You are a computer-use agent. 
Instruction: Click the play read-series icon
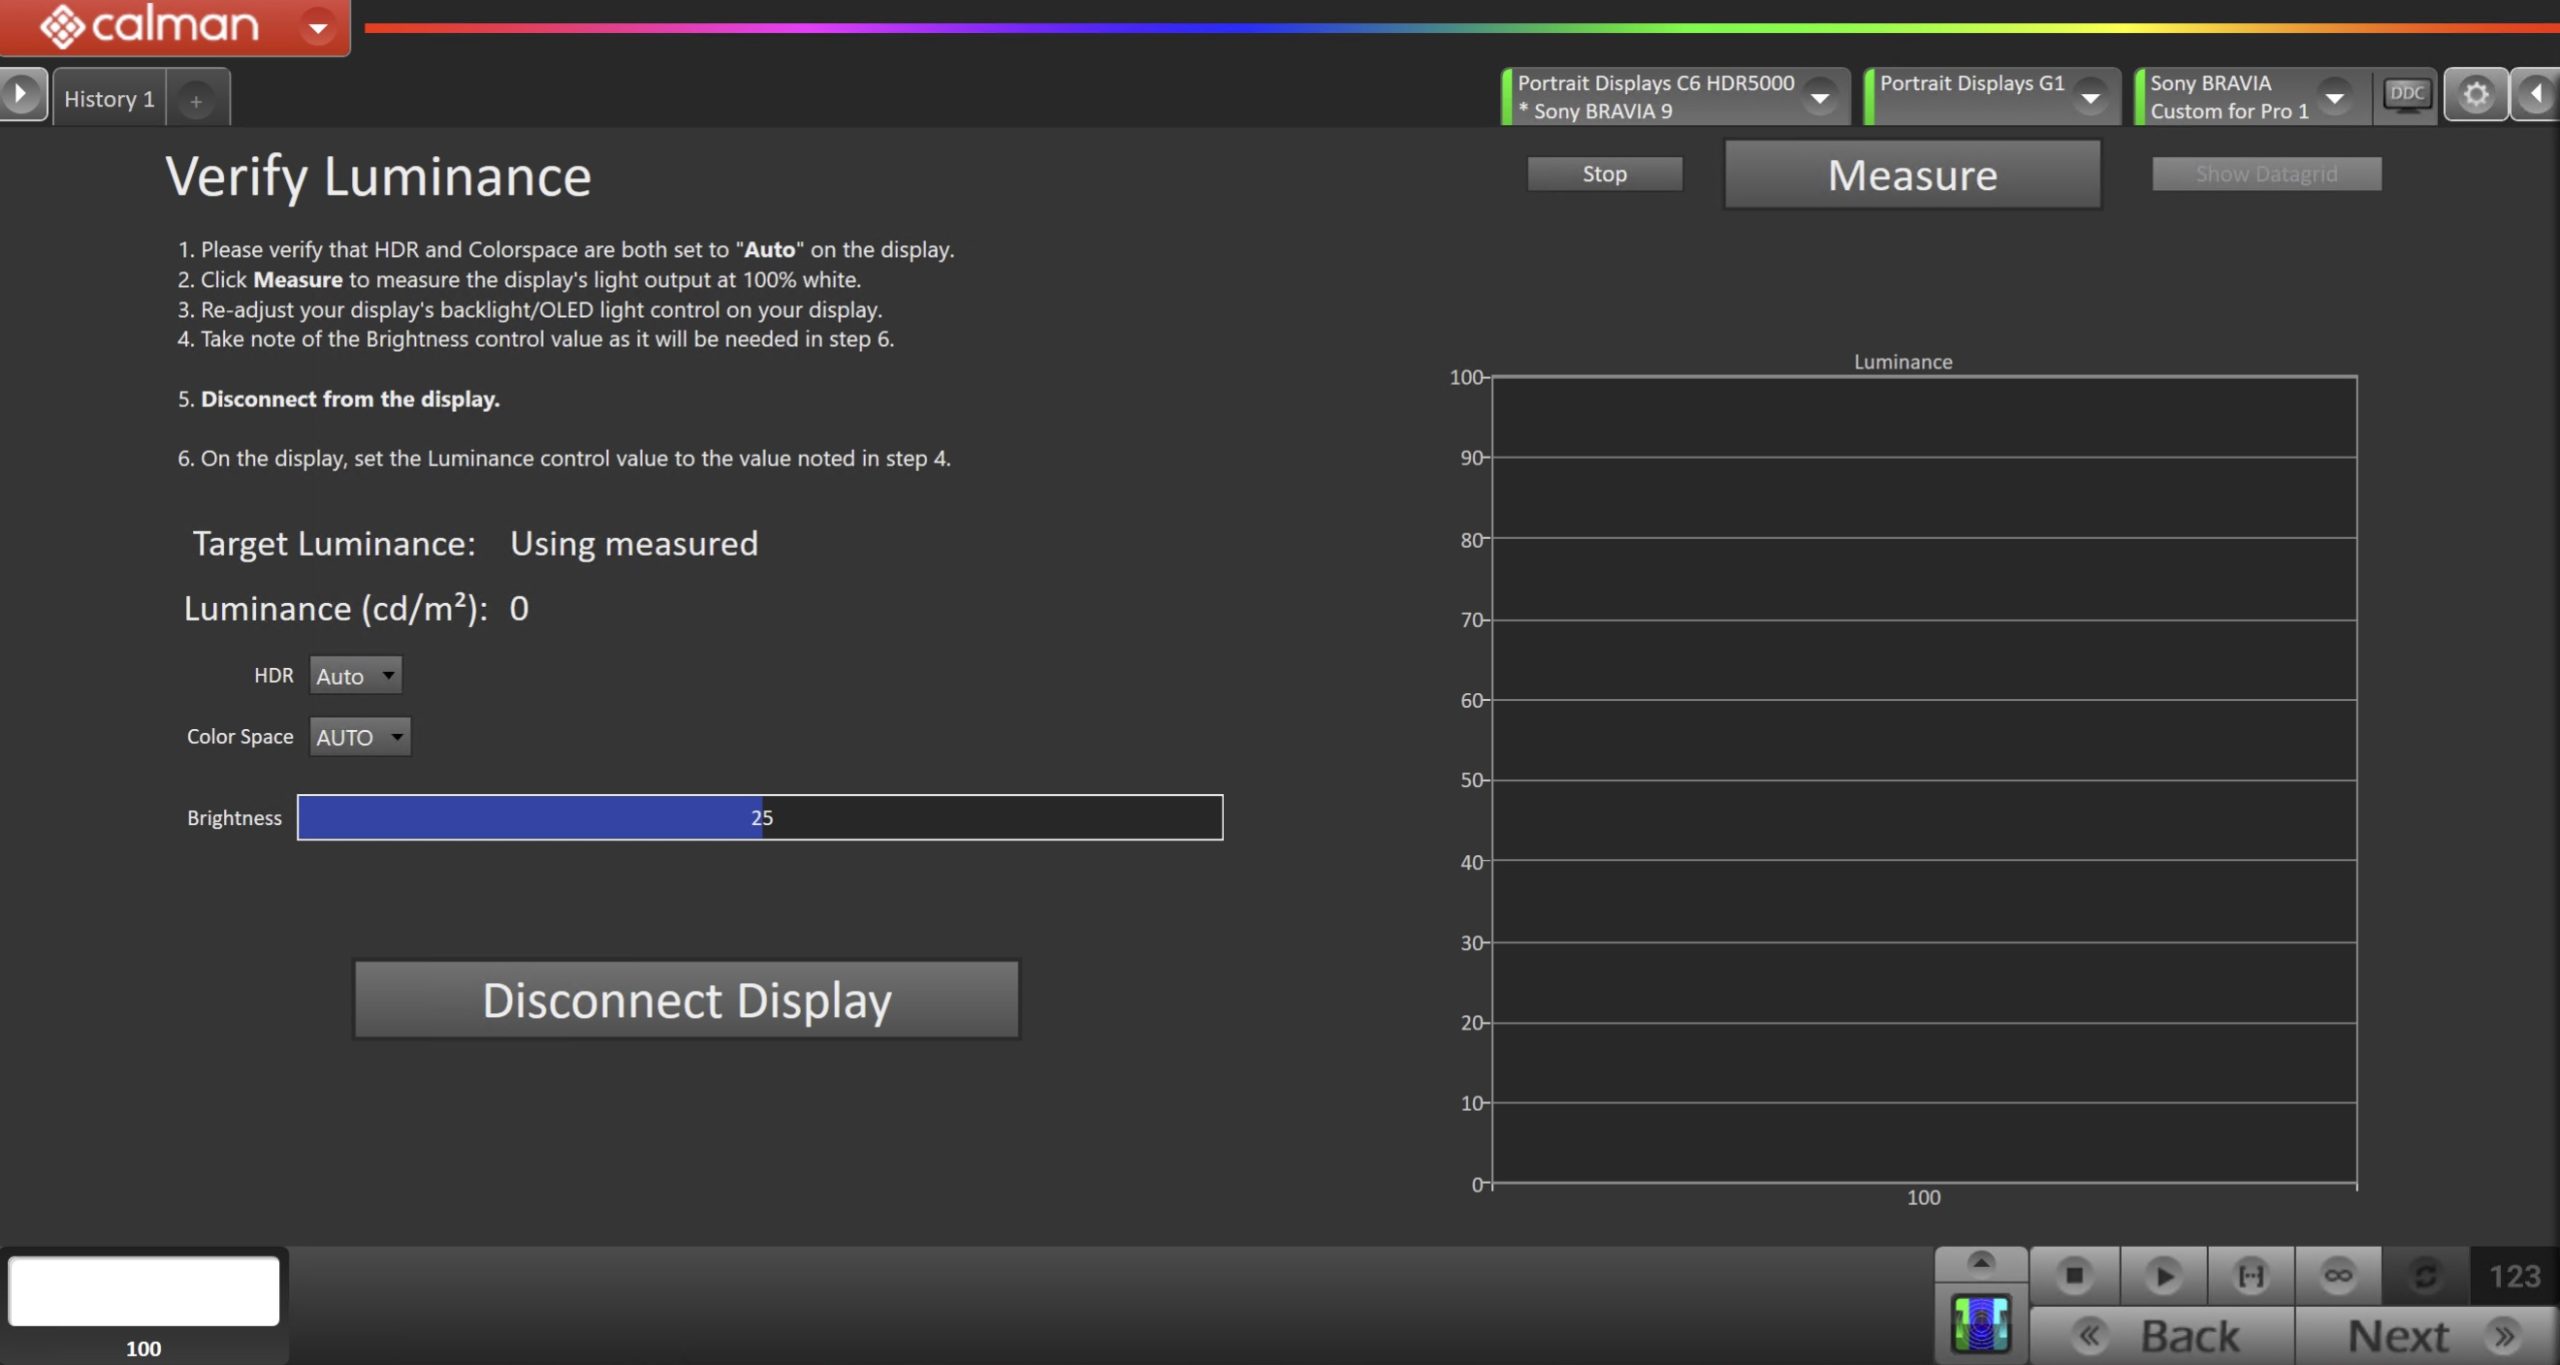pyautogui.click(x=2162, y=1275)
